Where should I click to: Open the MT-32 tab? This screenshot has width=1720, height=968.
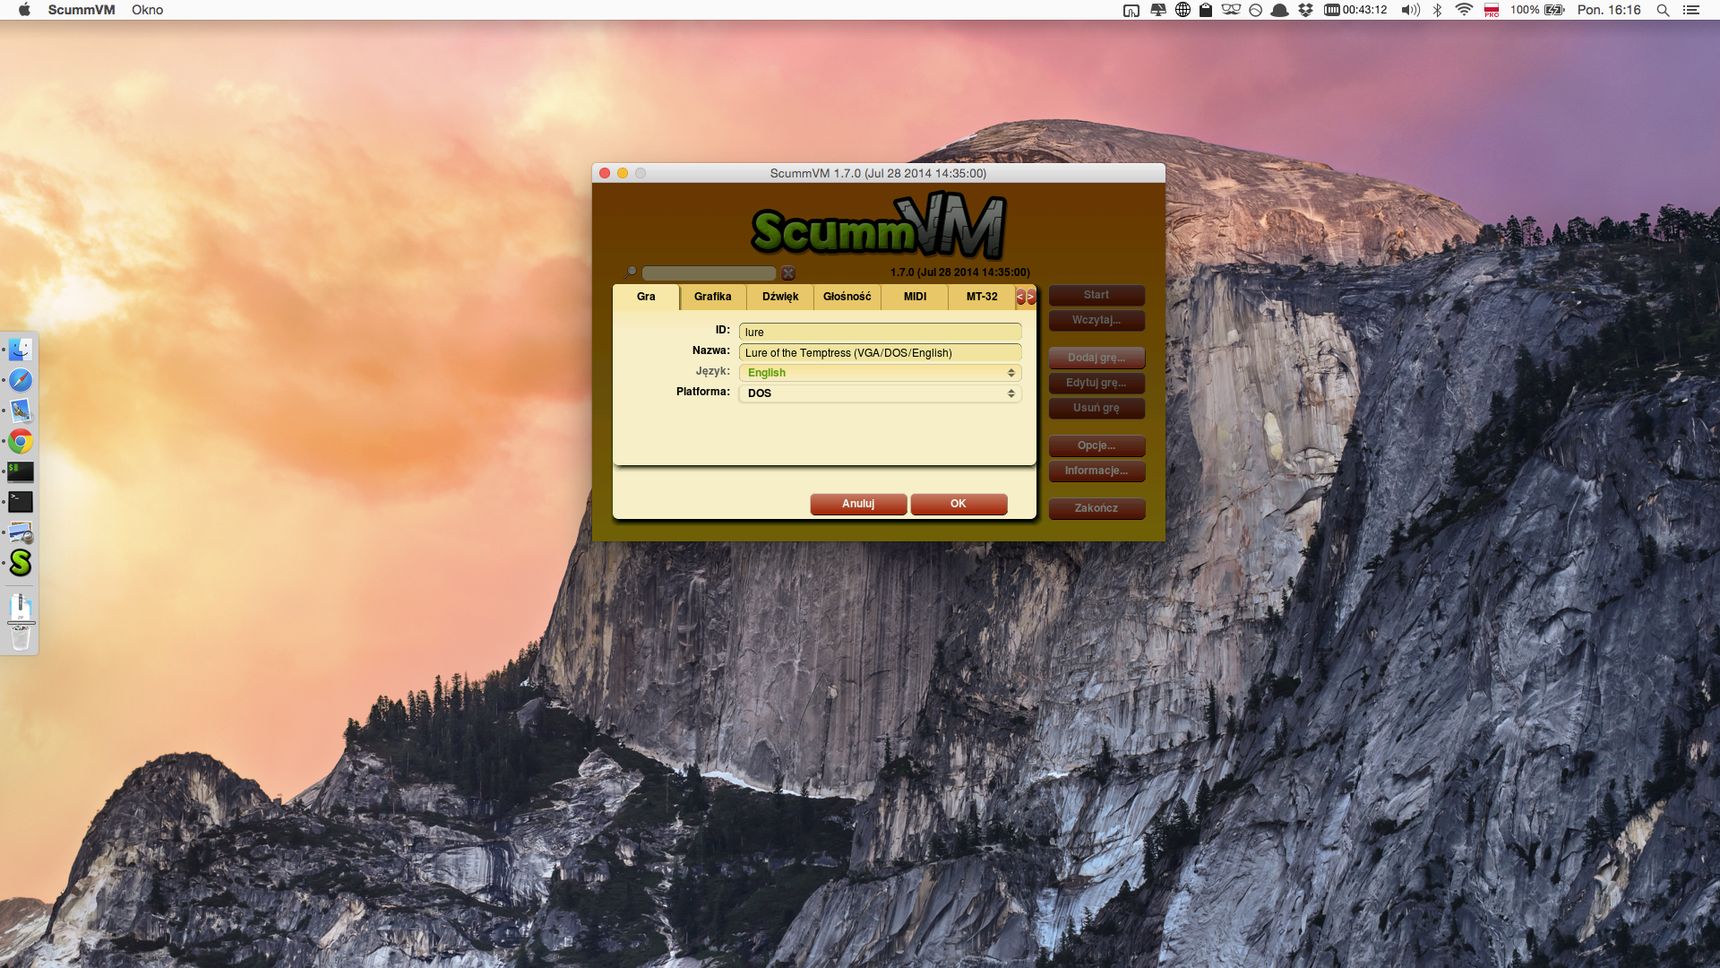pos(982,297)
